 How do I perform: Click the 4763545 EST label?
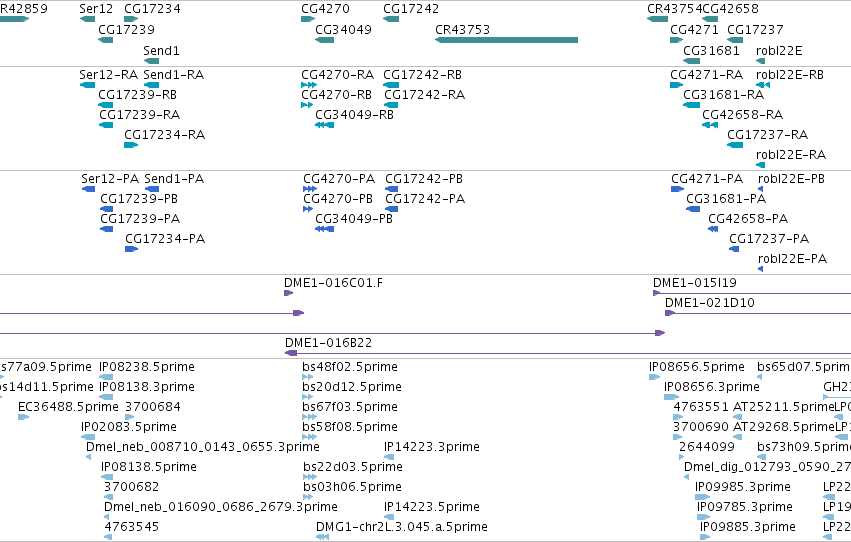tap(131, 527)
